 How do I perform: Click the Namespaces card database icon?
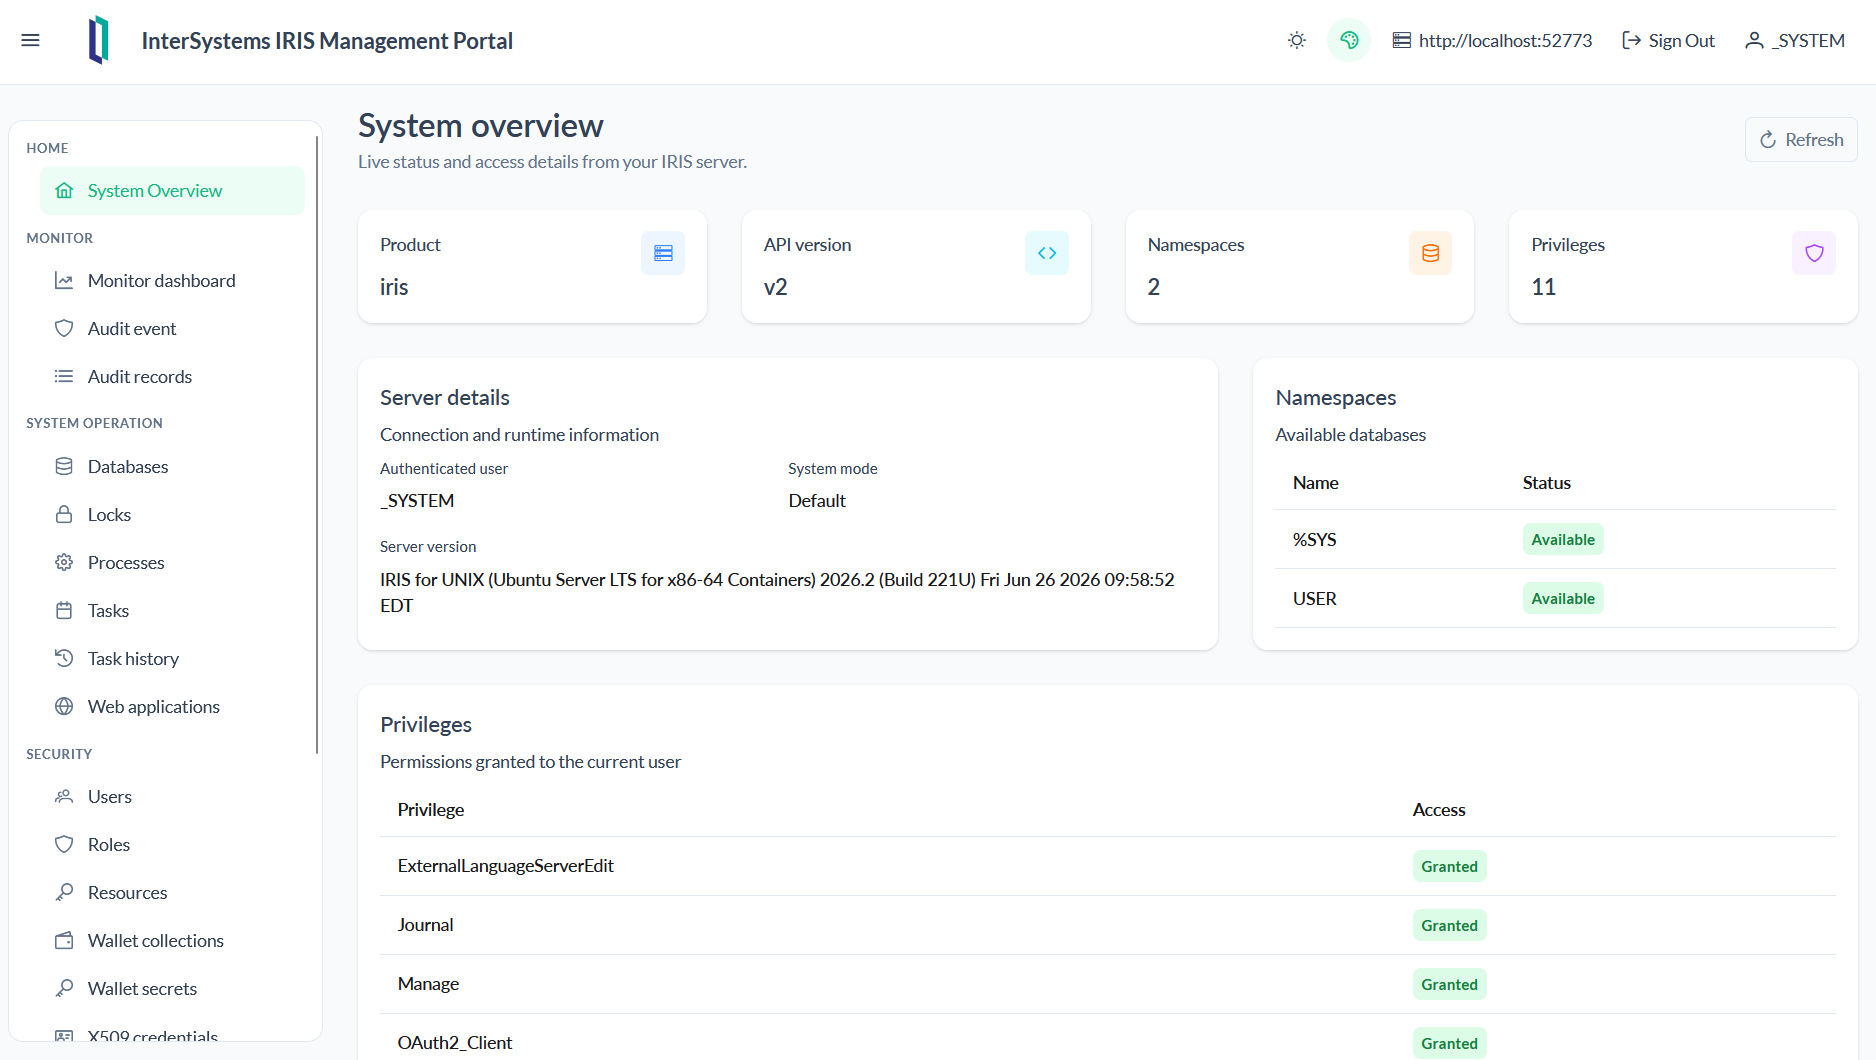[x=1431, y=253]
